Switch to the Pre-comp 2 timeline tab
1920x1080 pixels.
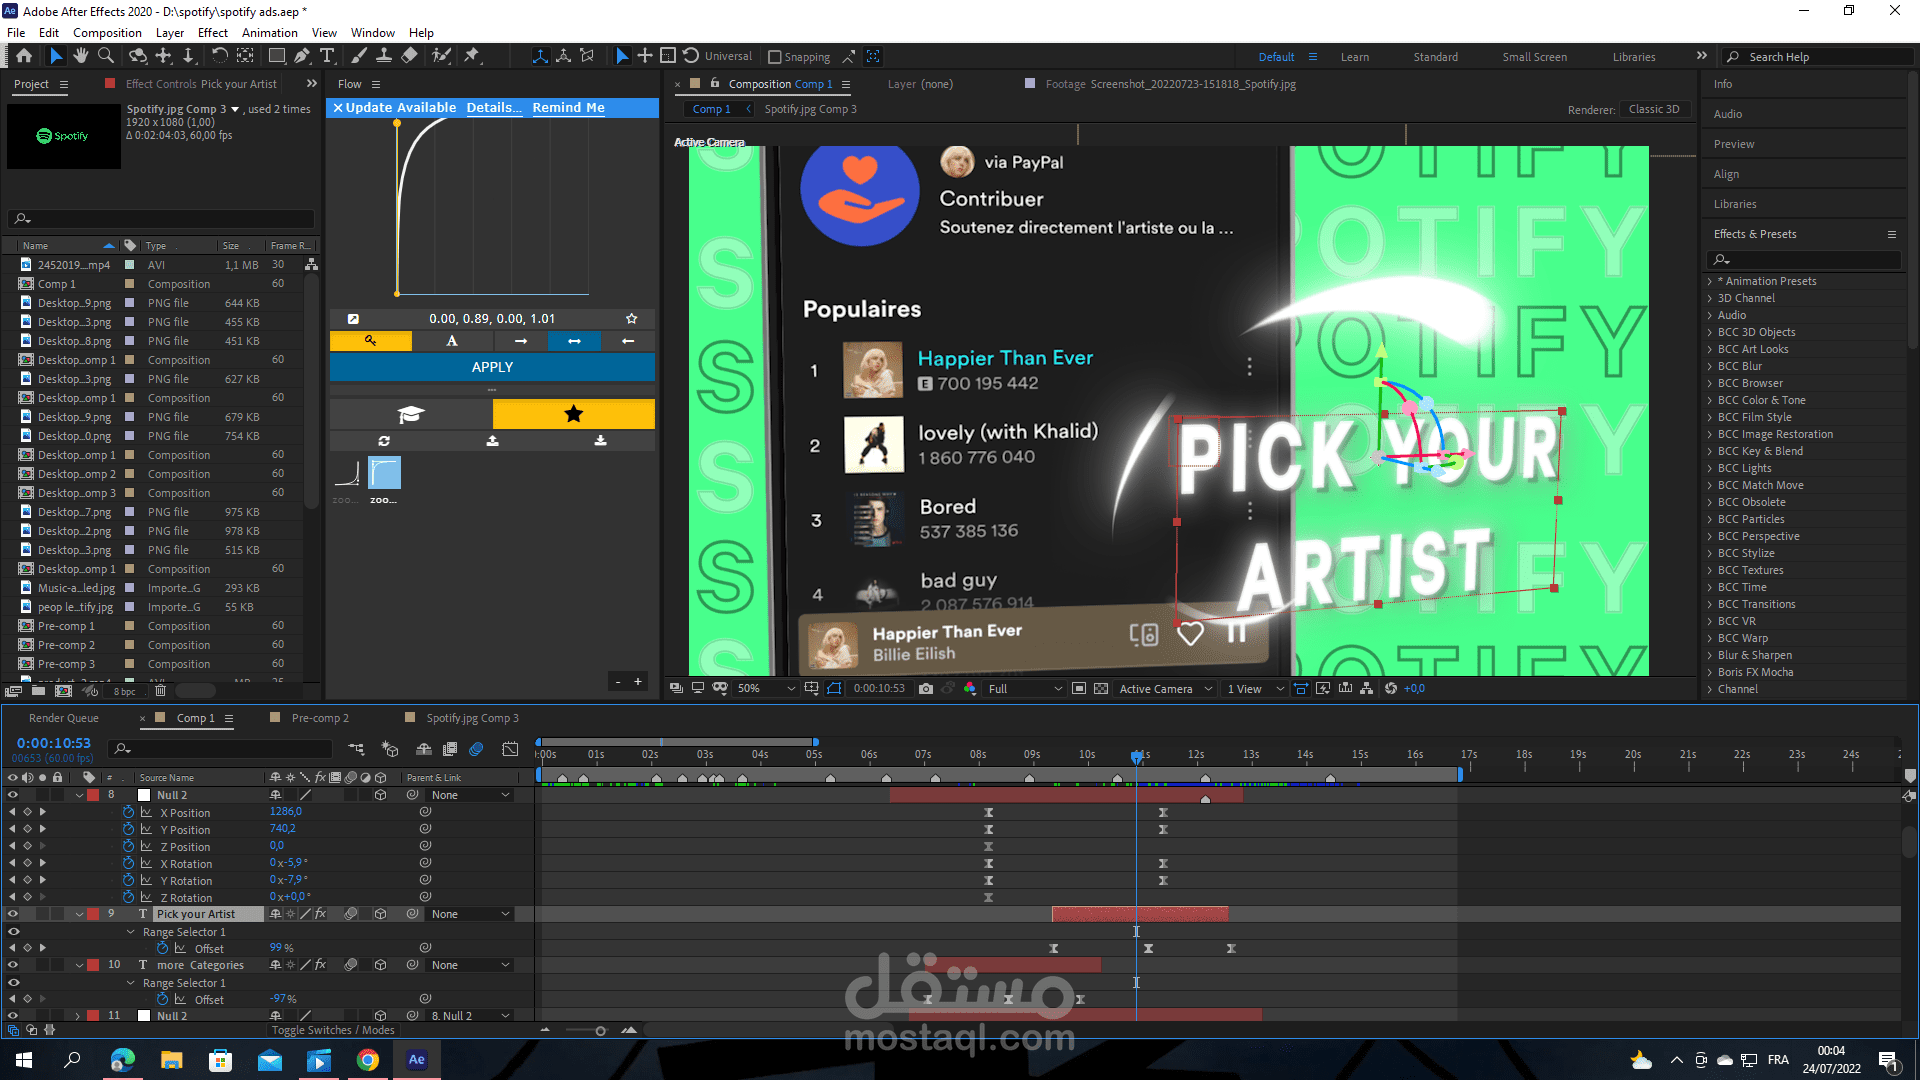(320, 718)
